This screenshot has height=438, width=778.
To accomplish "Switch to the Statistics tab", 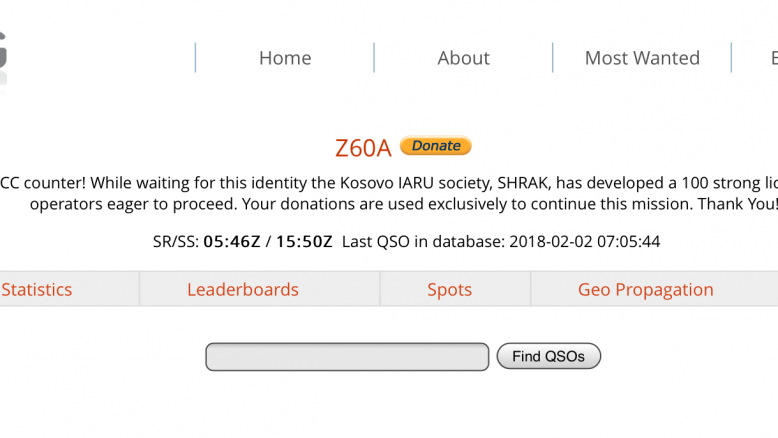I will 36,289.
